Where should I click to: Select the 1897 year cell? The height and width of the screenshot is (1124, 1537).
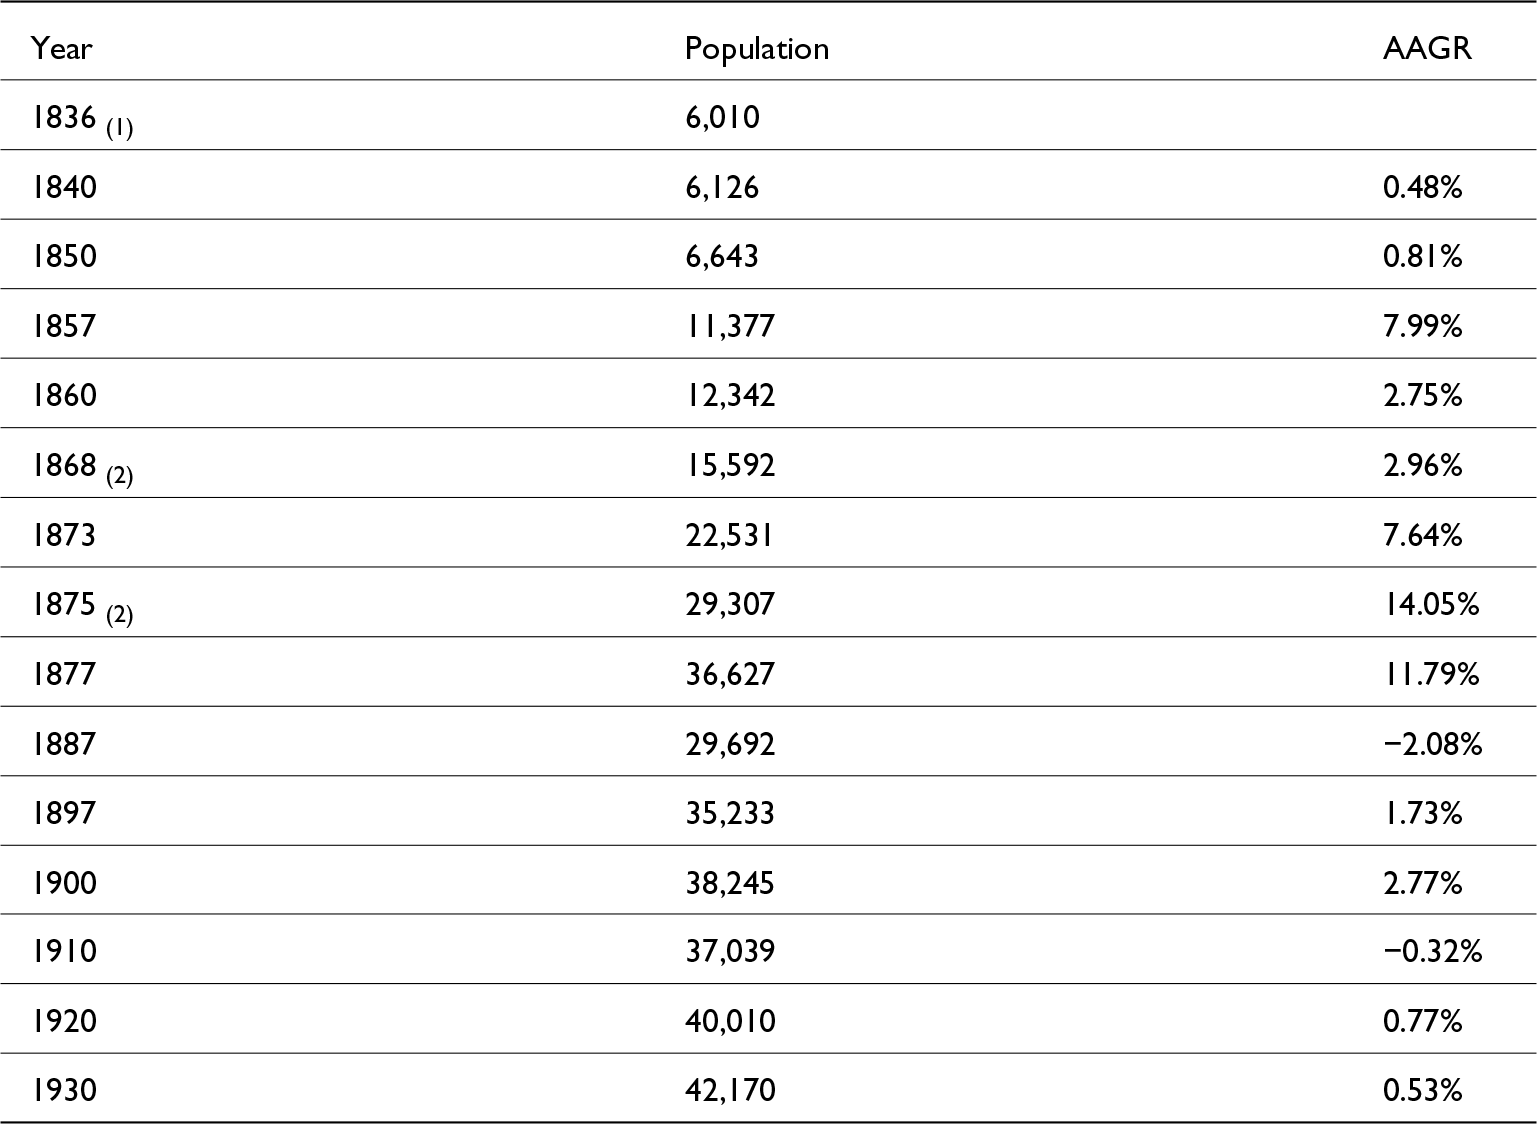pos(64,812)
